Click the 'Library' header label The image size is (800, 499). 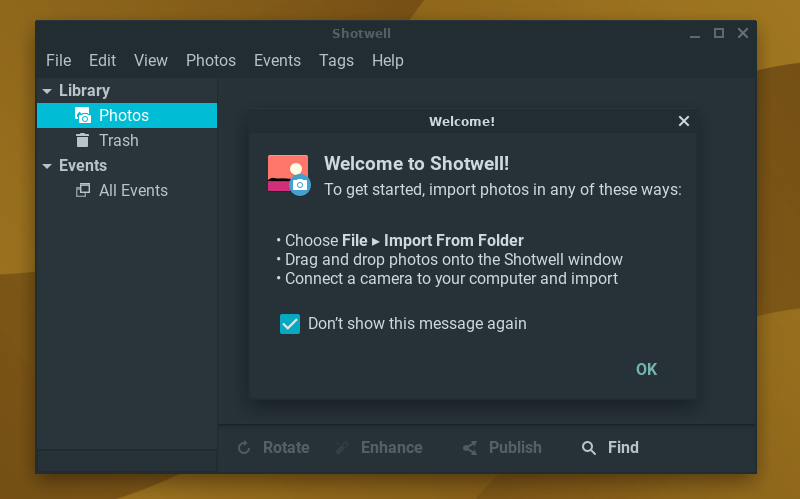pos(84,90)
